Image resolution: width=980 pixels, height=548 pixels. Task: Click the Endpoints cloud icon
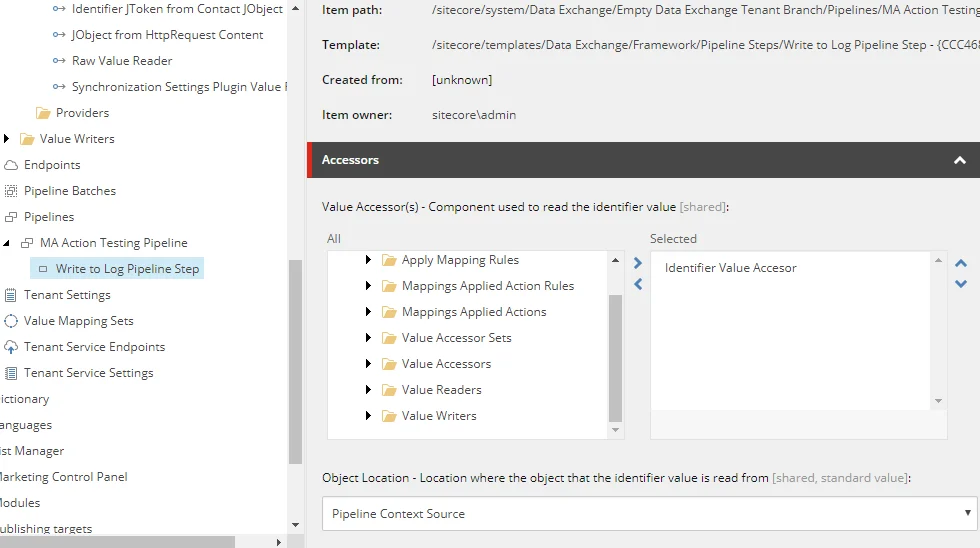click(x=11, y=165)
